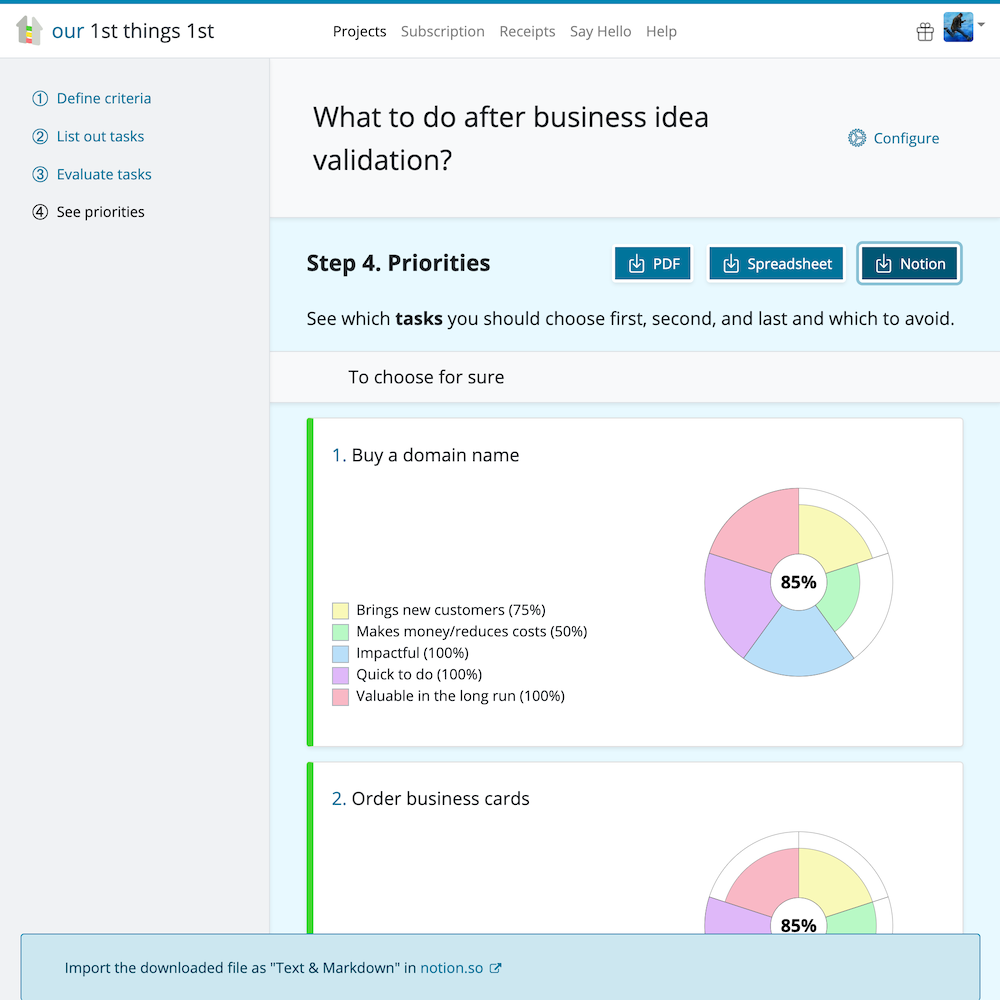Click the "Quick to do (100%)" legend label

pyautogui.click(x=419, y=675)
